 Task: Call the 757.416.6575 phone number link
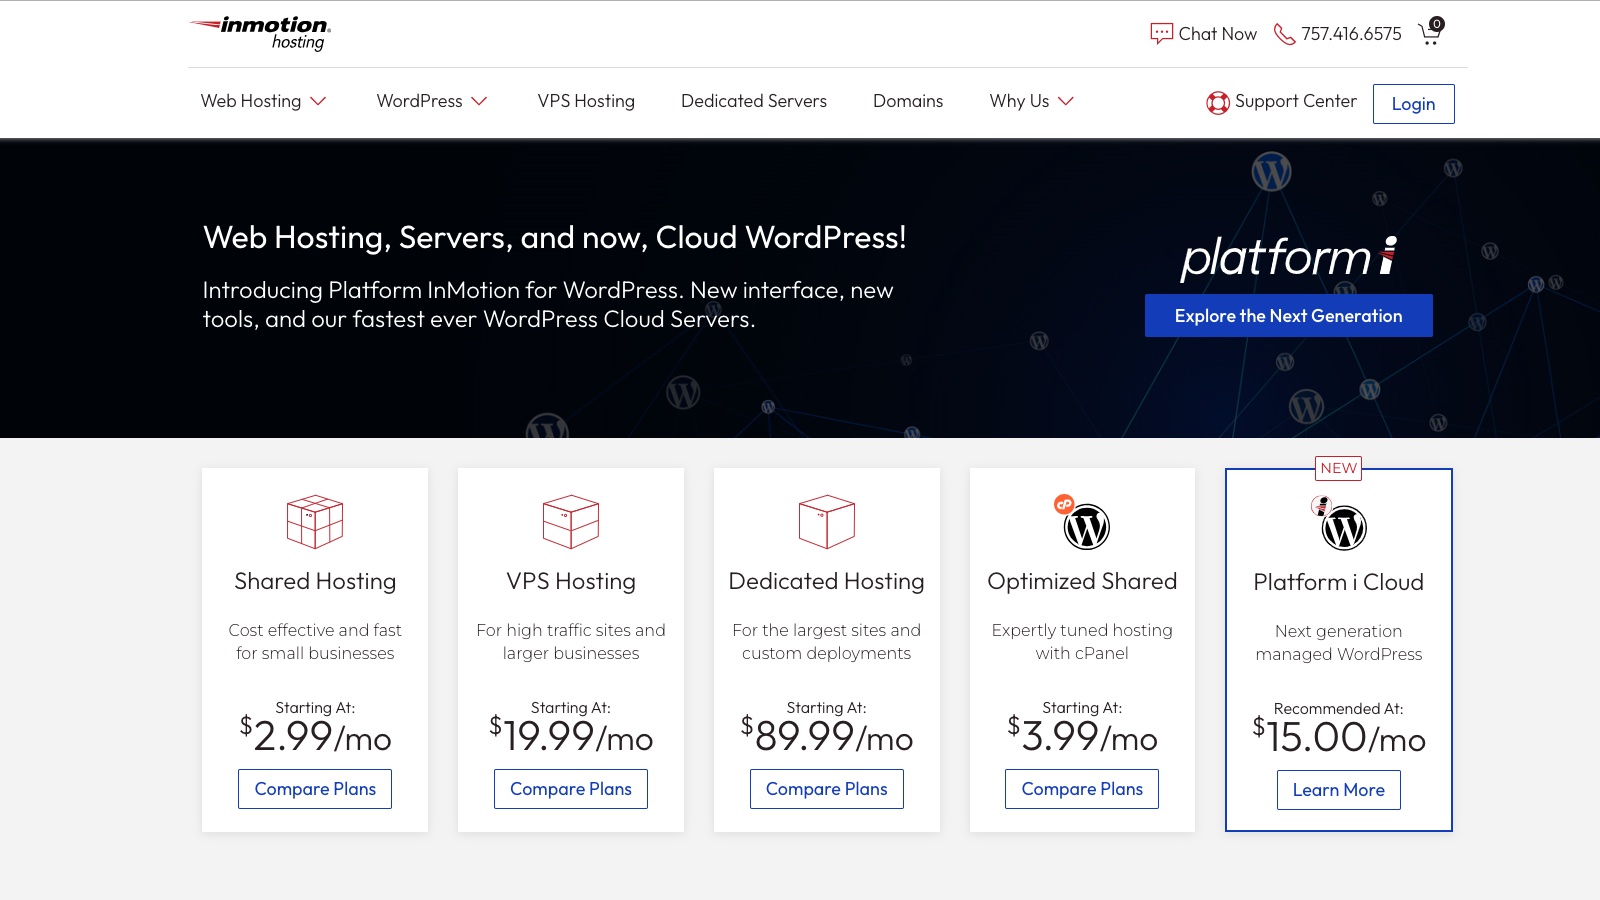click(x=1351, y=34)
